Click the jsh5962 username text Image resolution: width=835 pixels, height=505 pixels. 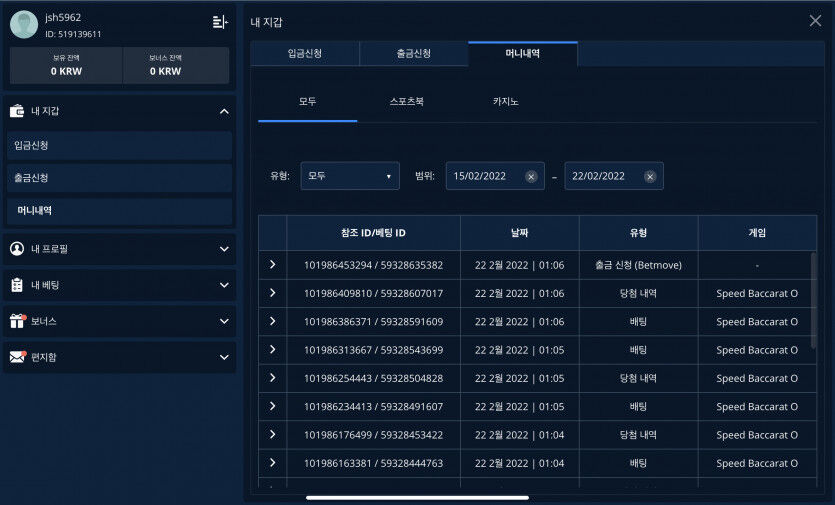click(x=63, y=17)
